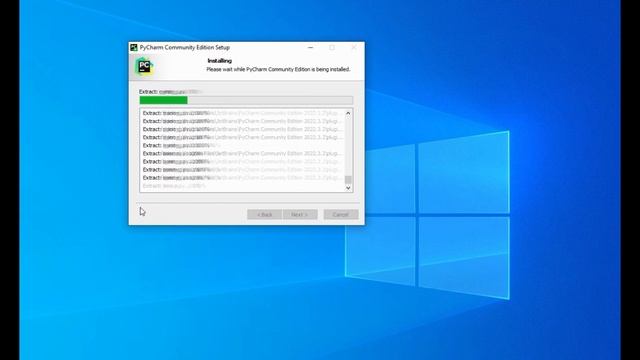This screenshot has height=360, width=640.
Task: Click the disabled Back button
Action: (264, 214)
